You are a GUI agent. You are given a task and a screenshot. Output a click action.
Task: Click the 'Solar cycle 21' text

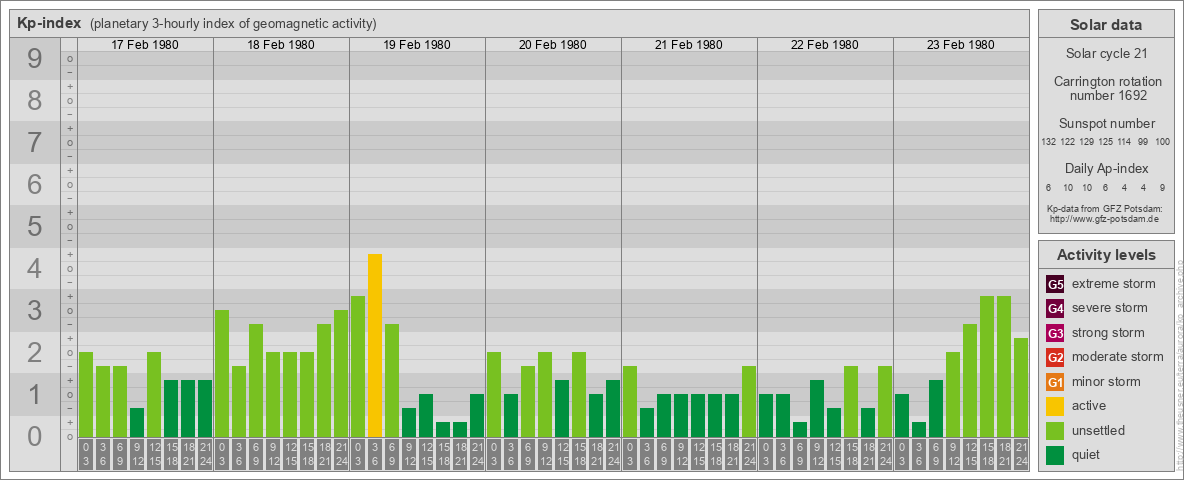coord(1106,54)
